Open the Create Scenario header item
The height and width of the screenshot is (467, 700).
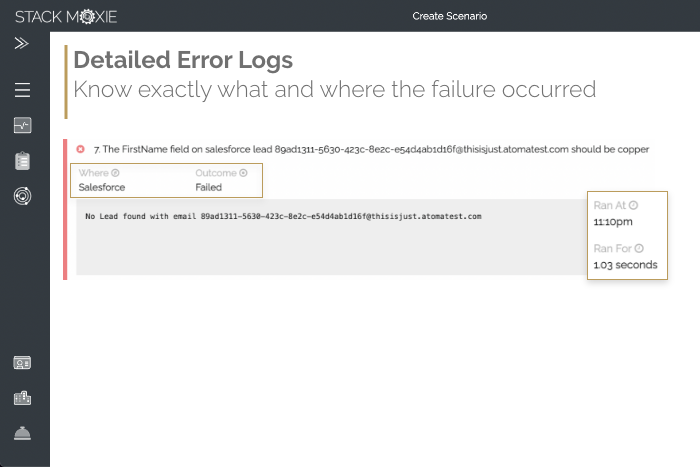coord(449,16)
